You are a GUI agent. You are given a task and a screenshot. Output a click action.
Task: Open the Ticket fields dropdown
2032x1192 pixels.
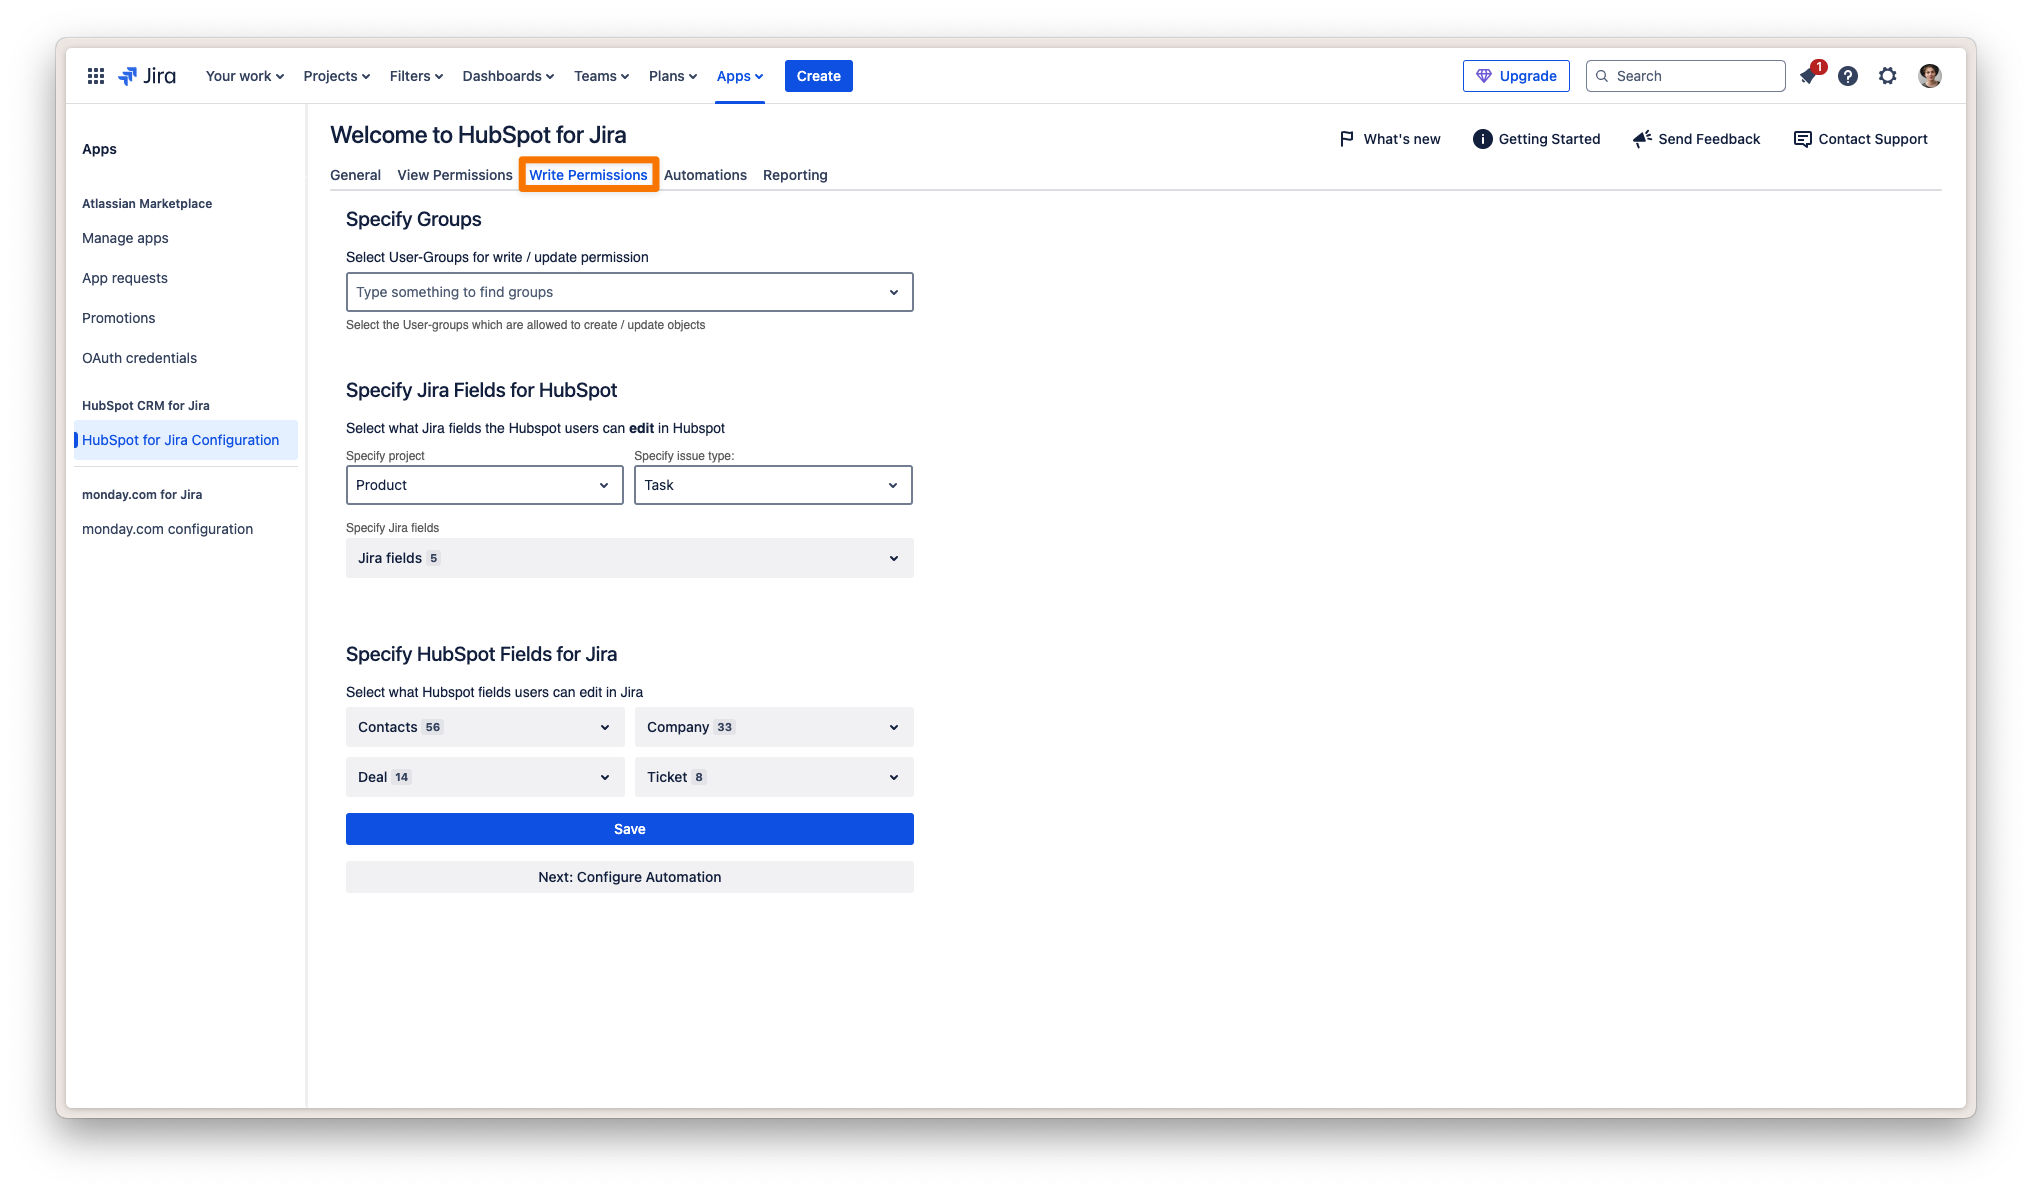click(x=773, y=777)
